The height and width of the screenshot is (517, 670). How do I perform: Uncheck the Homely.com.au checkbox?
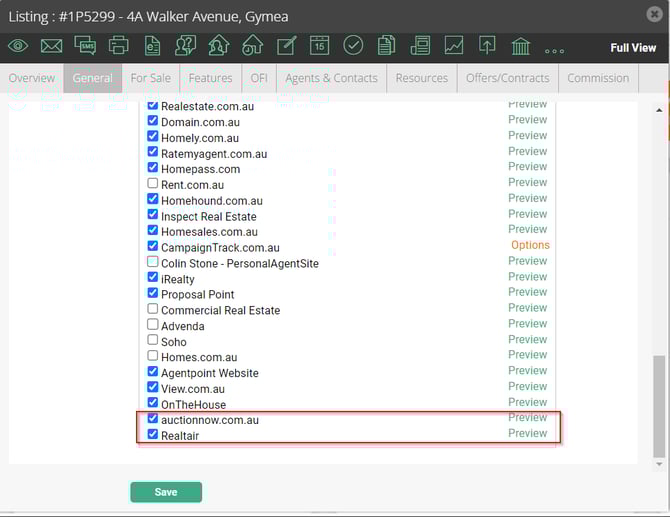pos(153,136)
